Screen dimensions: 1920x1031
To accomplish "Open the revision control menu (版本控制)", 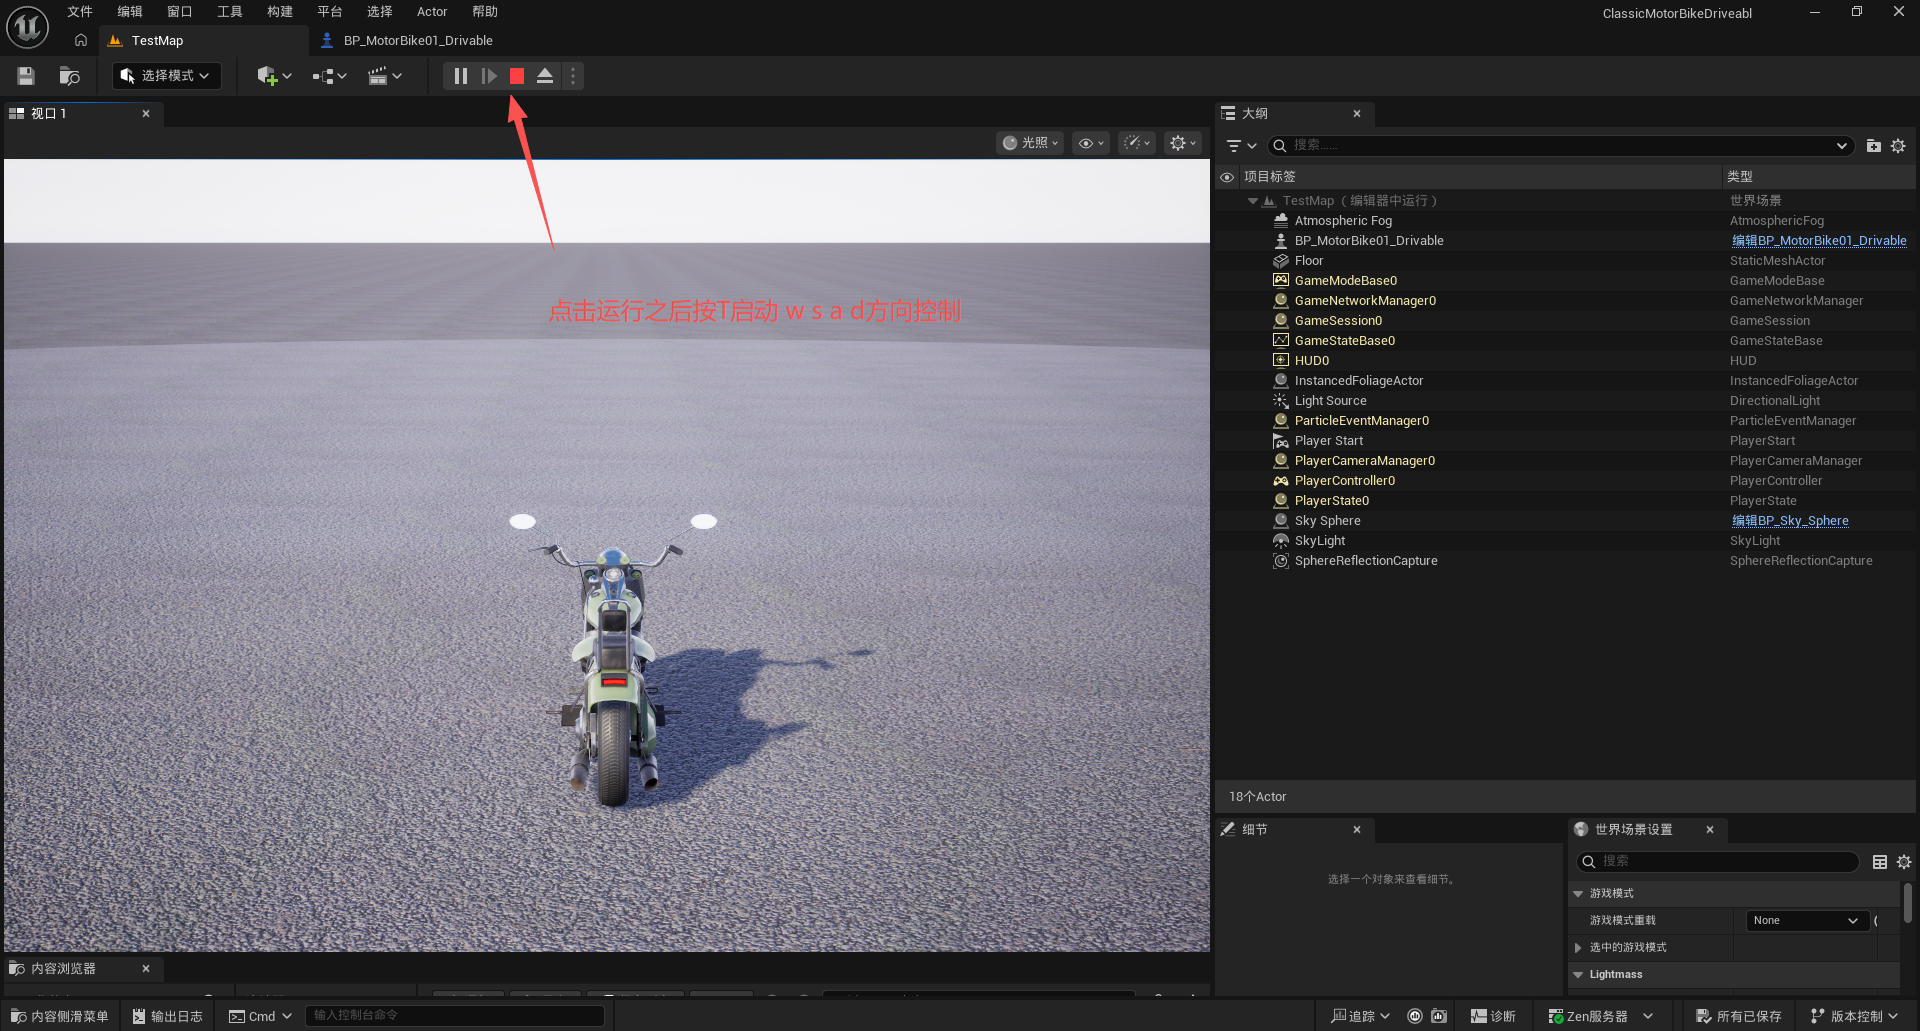I will [x=1854, y=1016].
